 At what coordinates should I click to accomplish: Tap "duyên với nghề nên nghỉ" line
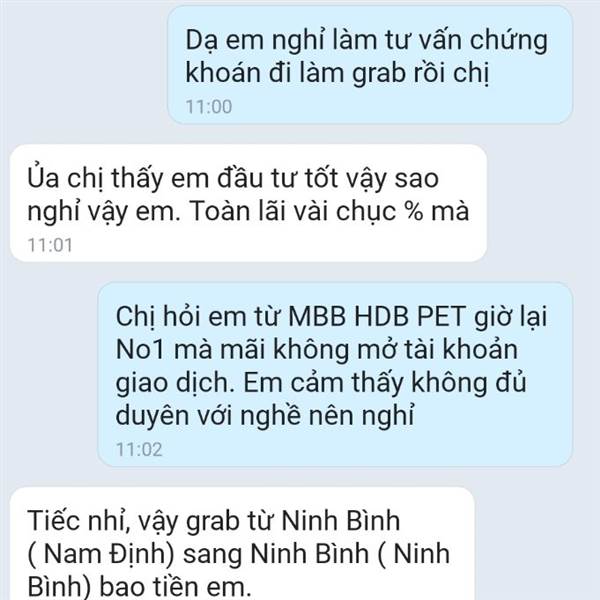(x=265, y=416)
